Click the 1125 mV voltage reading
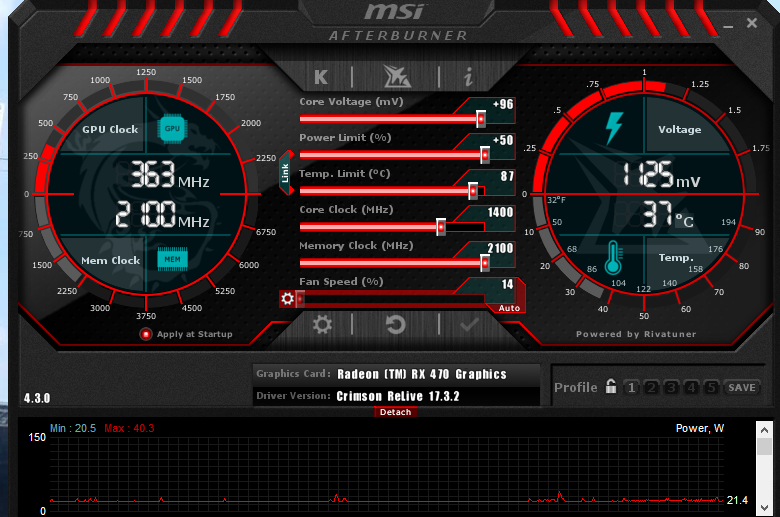780x517 pixels. click(661, 175)
